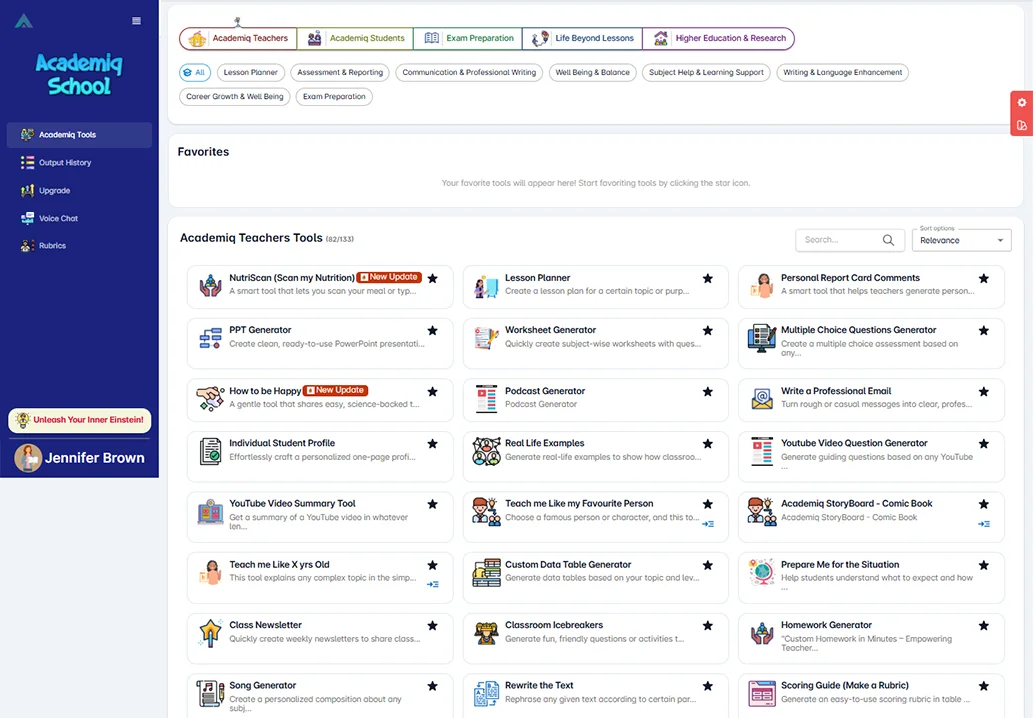Image resolution: width=1036 pixels, height=718 pixels.
Task: Click the Podcast Generator tool icon
Action: click(486, 399)
